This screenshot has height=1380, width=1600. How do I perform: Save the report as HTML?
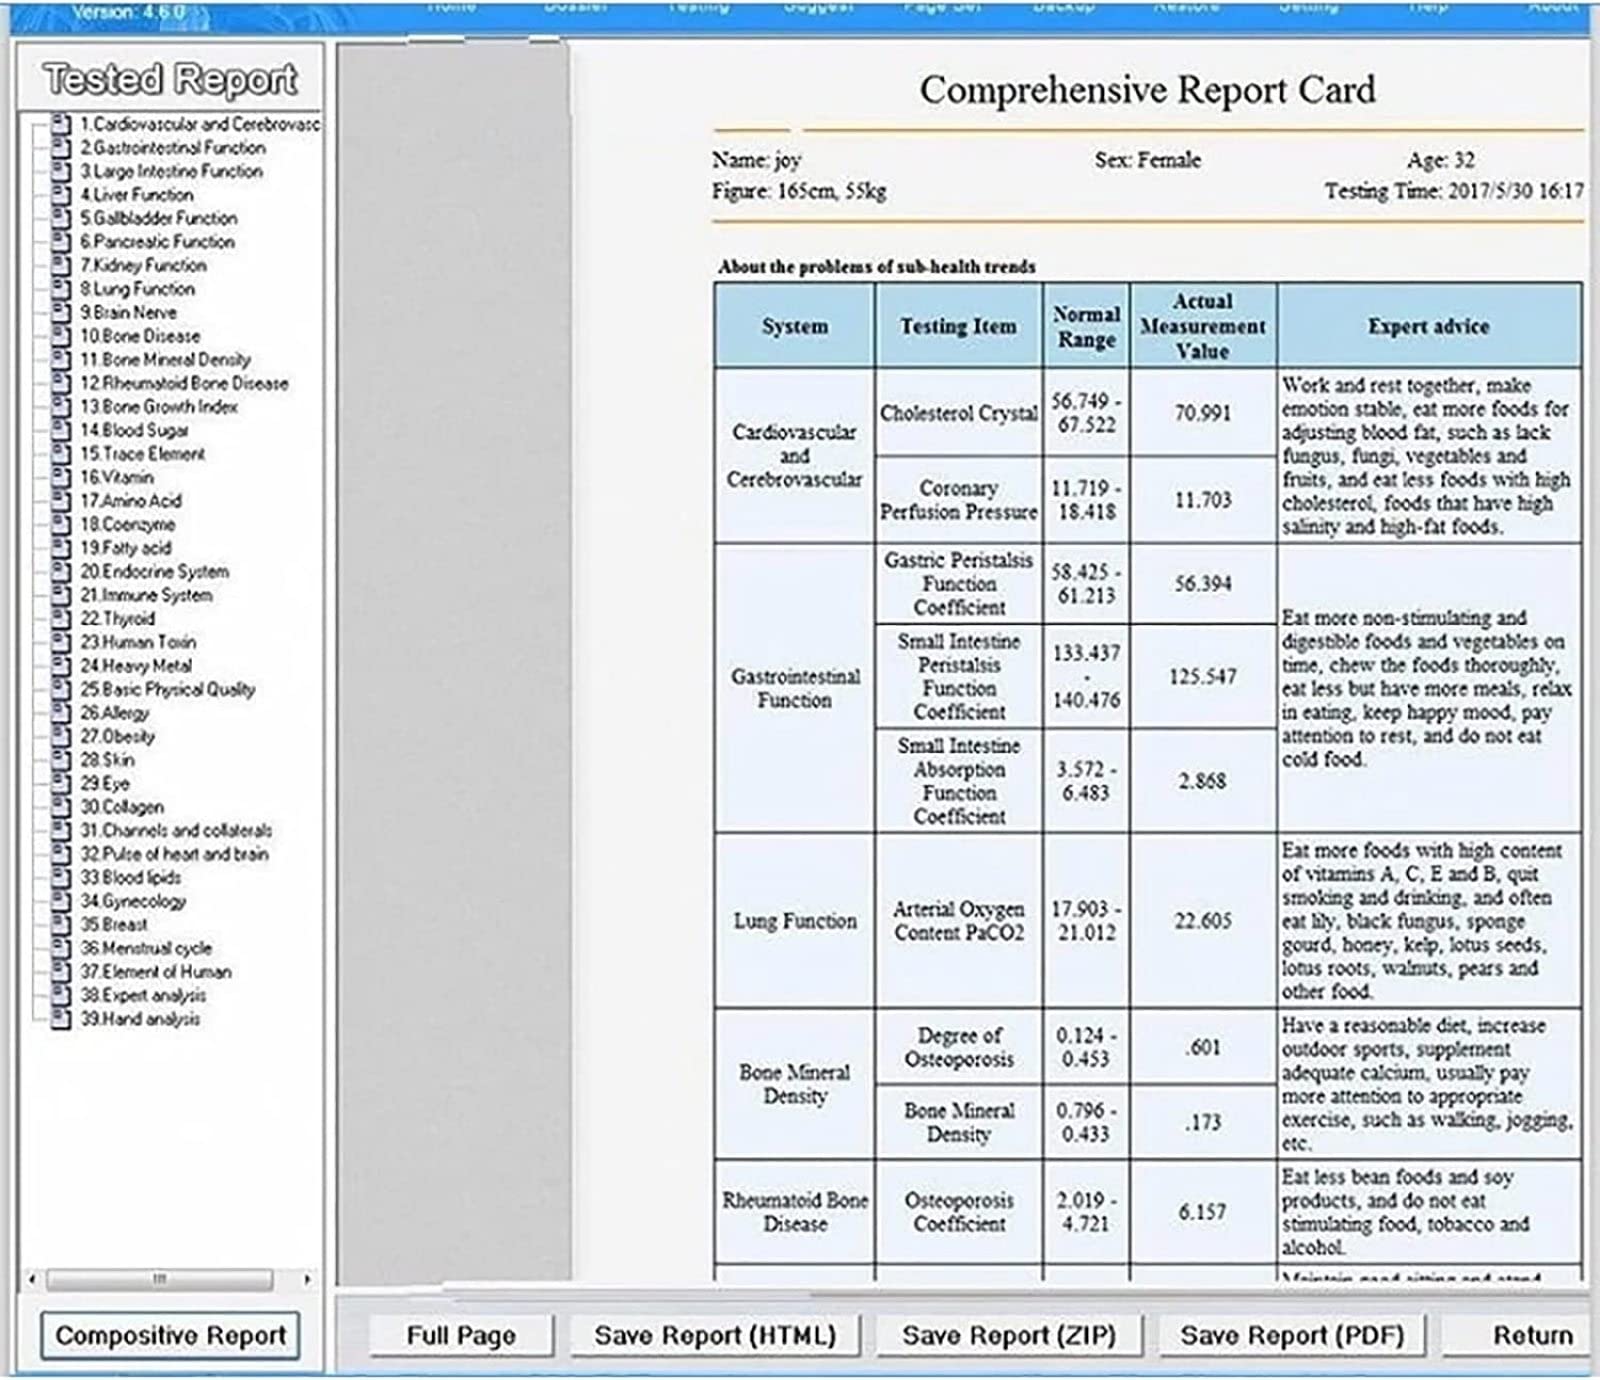click(x=715, y=1335)
